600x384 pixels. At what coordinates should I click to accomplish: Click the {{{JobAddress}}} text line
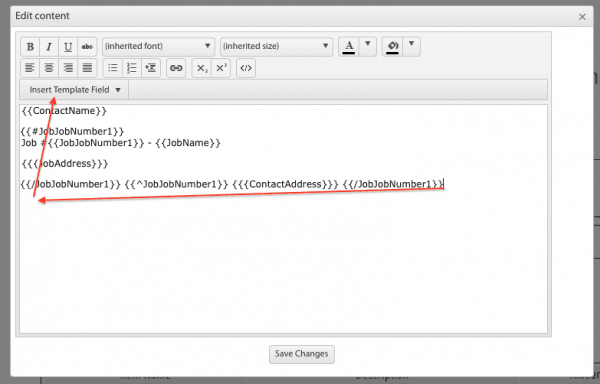[65, 164]
